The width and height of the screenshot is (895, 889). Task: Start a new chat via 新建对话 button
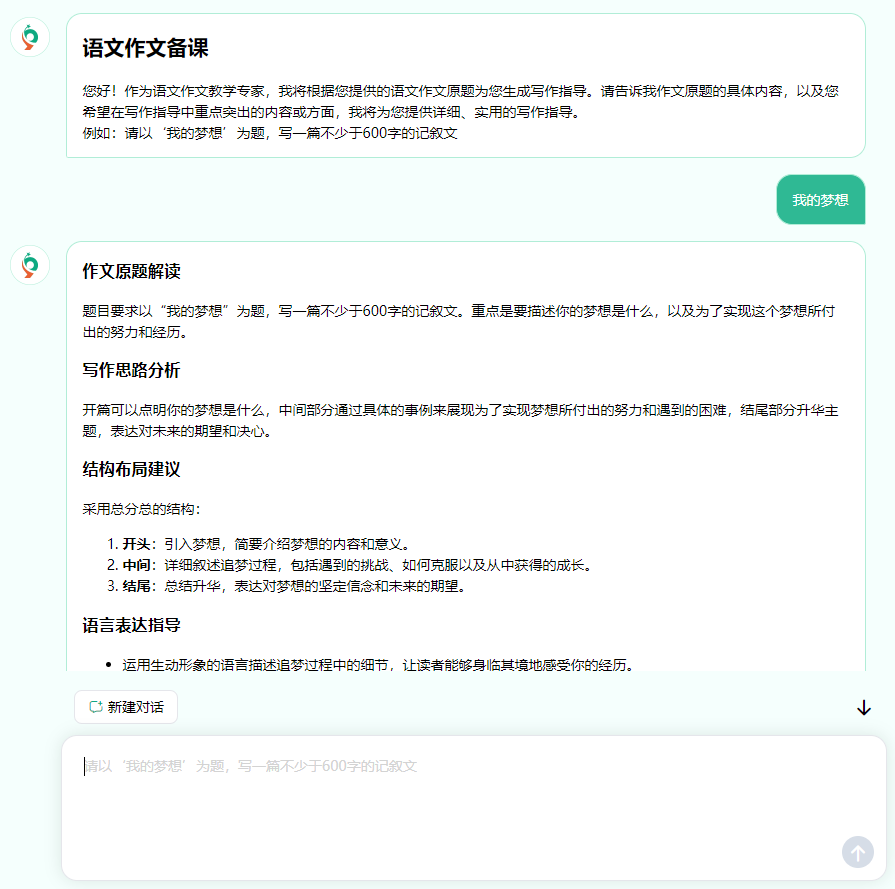pos(126,707)
